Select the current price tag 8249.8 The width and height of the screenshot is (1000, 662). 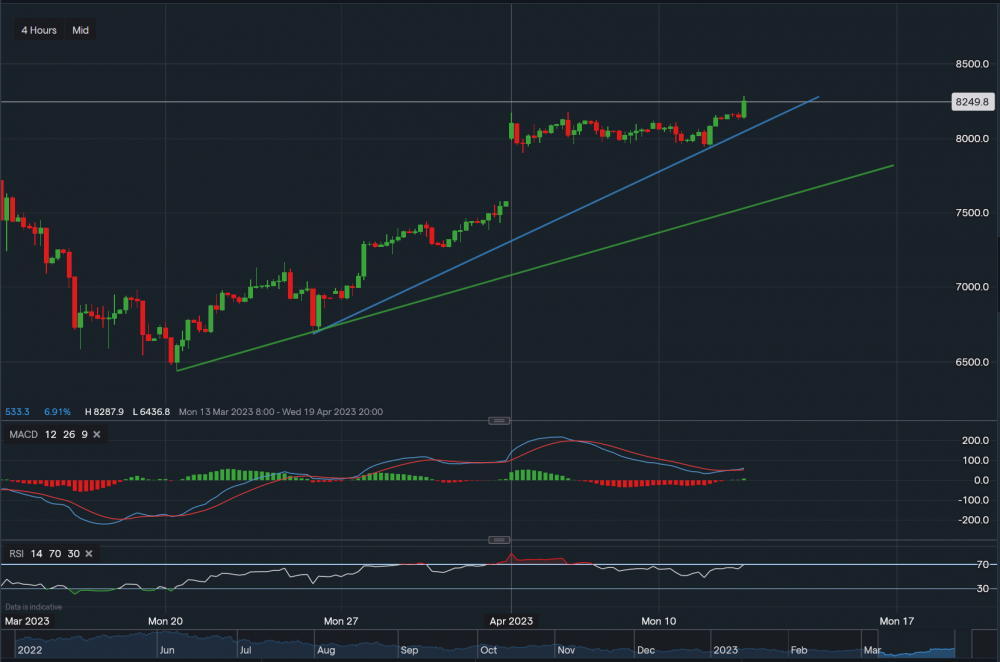click(x=973, y=101)
